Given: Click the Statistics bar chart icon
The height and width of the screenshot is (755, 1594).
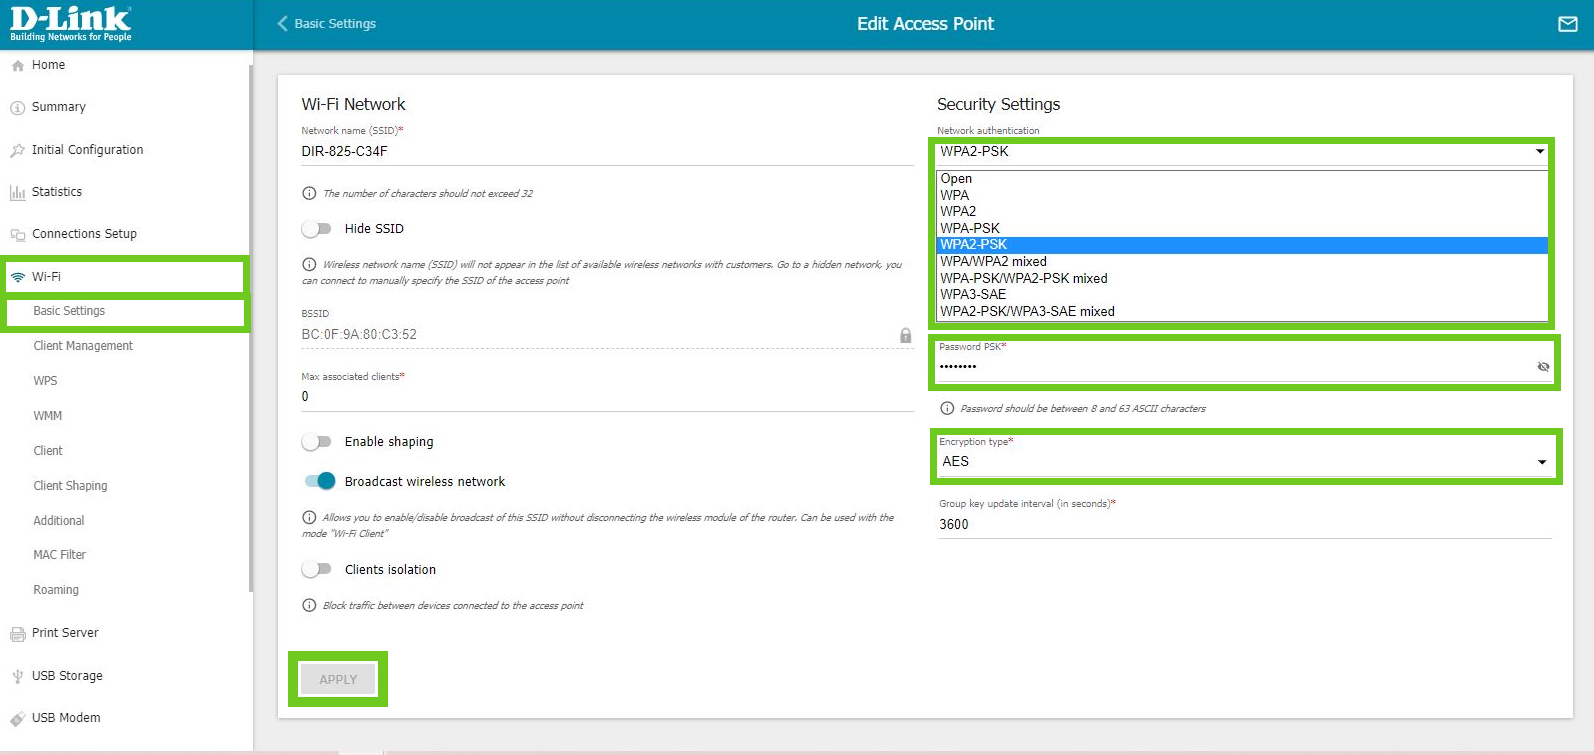Looking at the screenshot, I should click(17, 192).
